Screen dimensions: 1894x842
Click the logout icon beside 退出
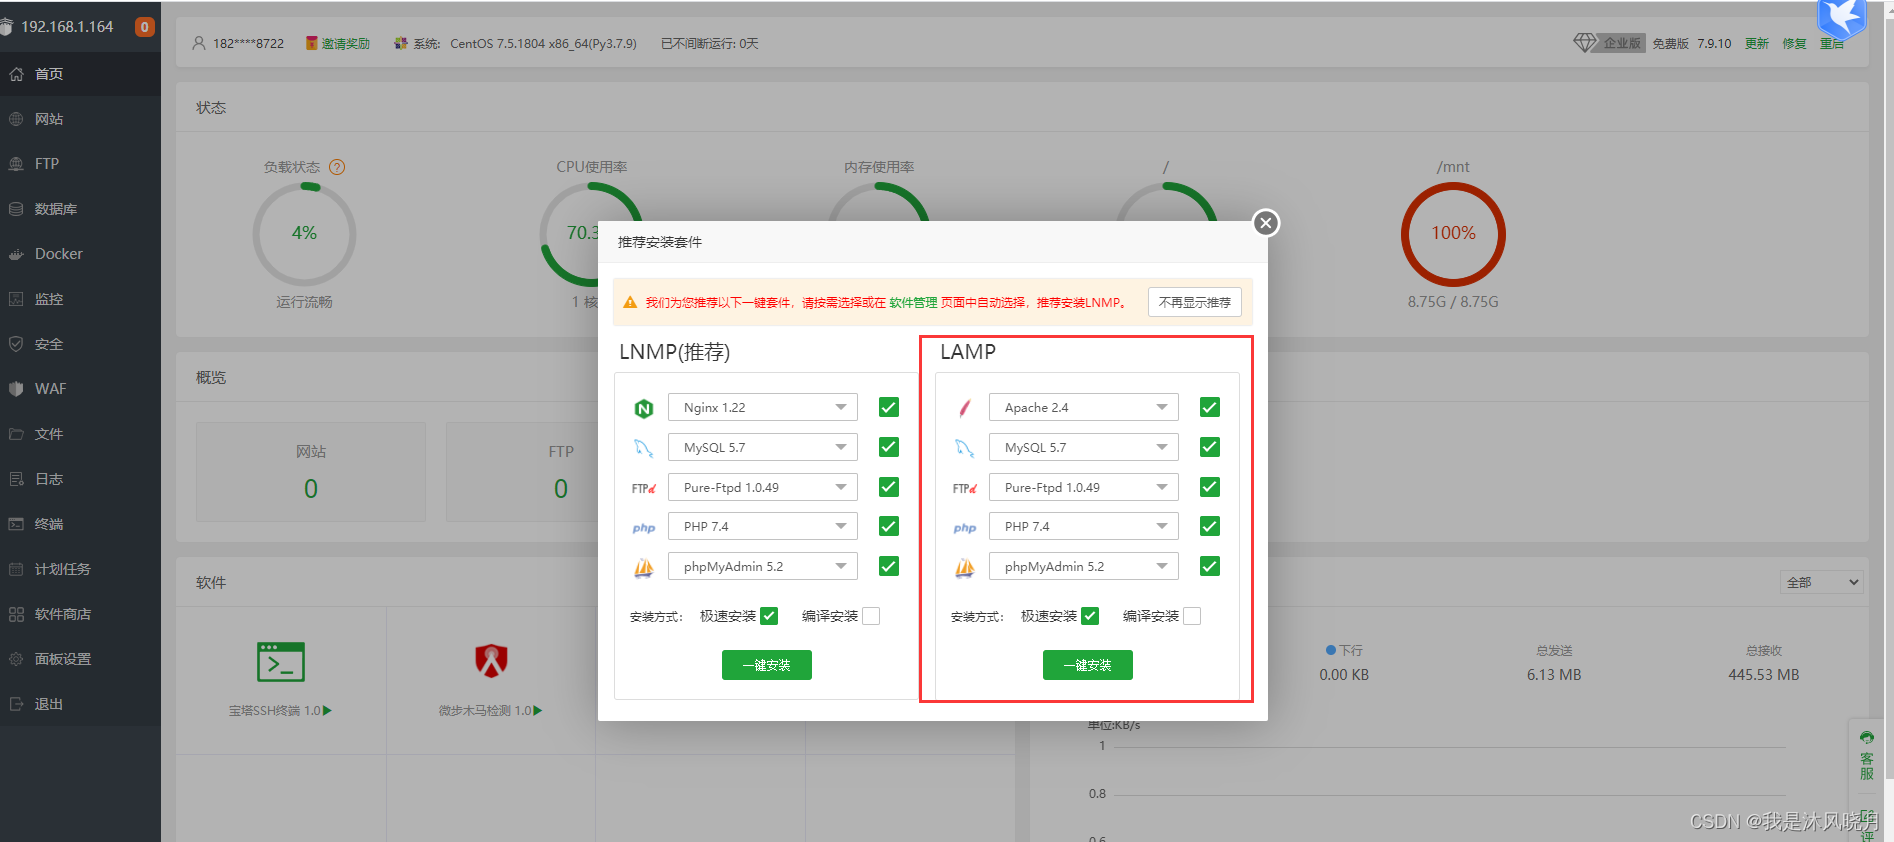click(x=16, y=704)
